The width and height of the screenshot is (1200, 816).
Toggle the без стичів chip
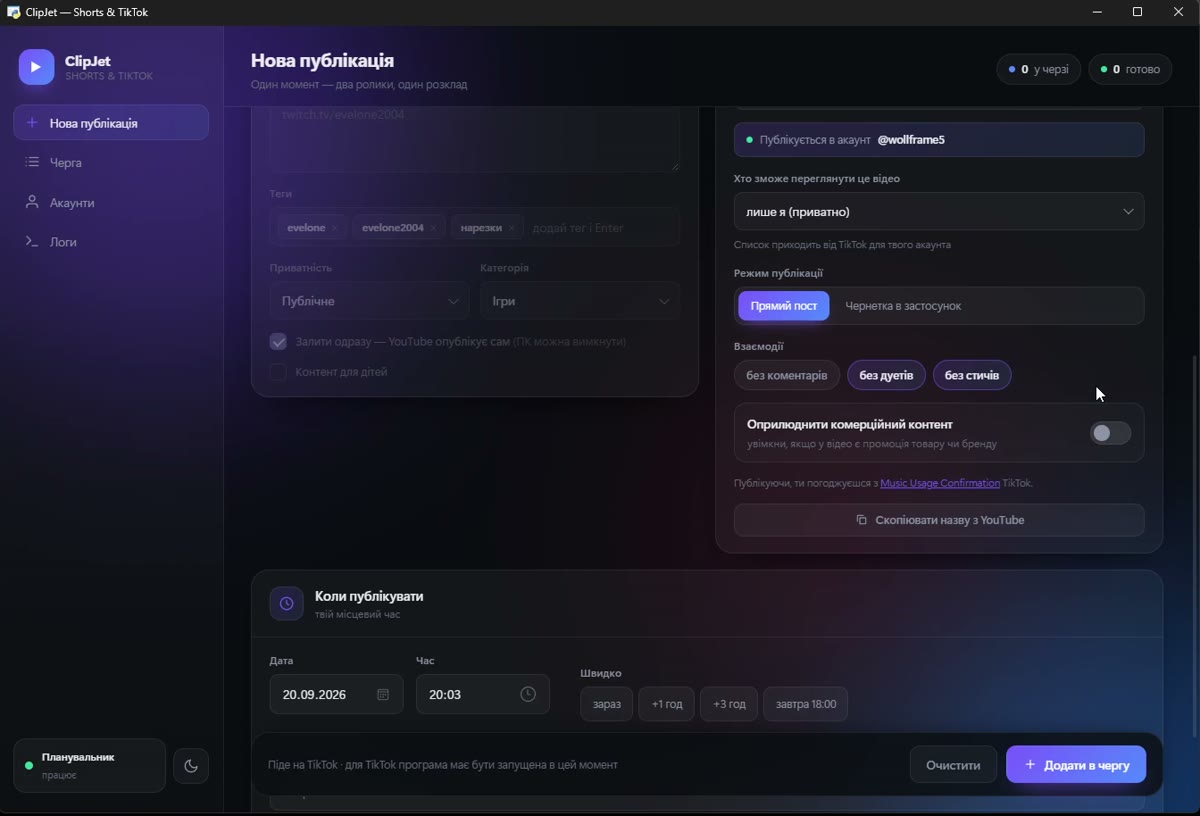coord(972,375)
